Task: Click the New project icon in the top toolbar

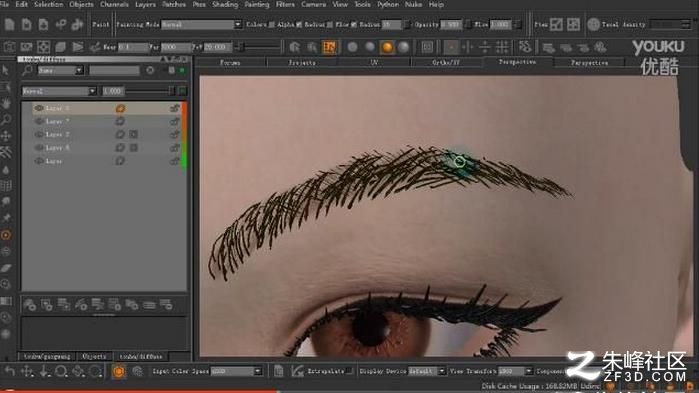Action: coord(9,24)
